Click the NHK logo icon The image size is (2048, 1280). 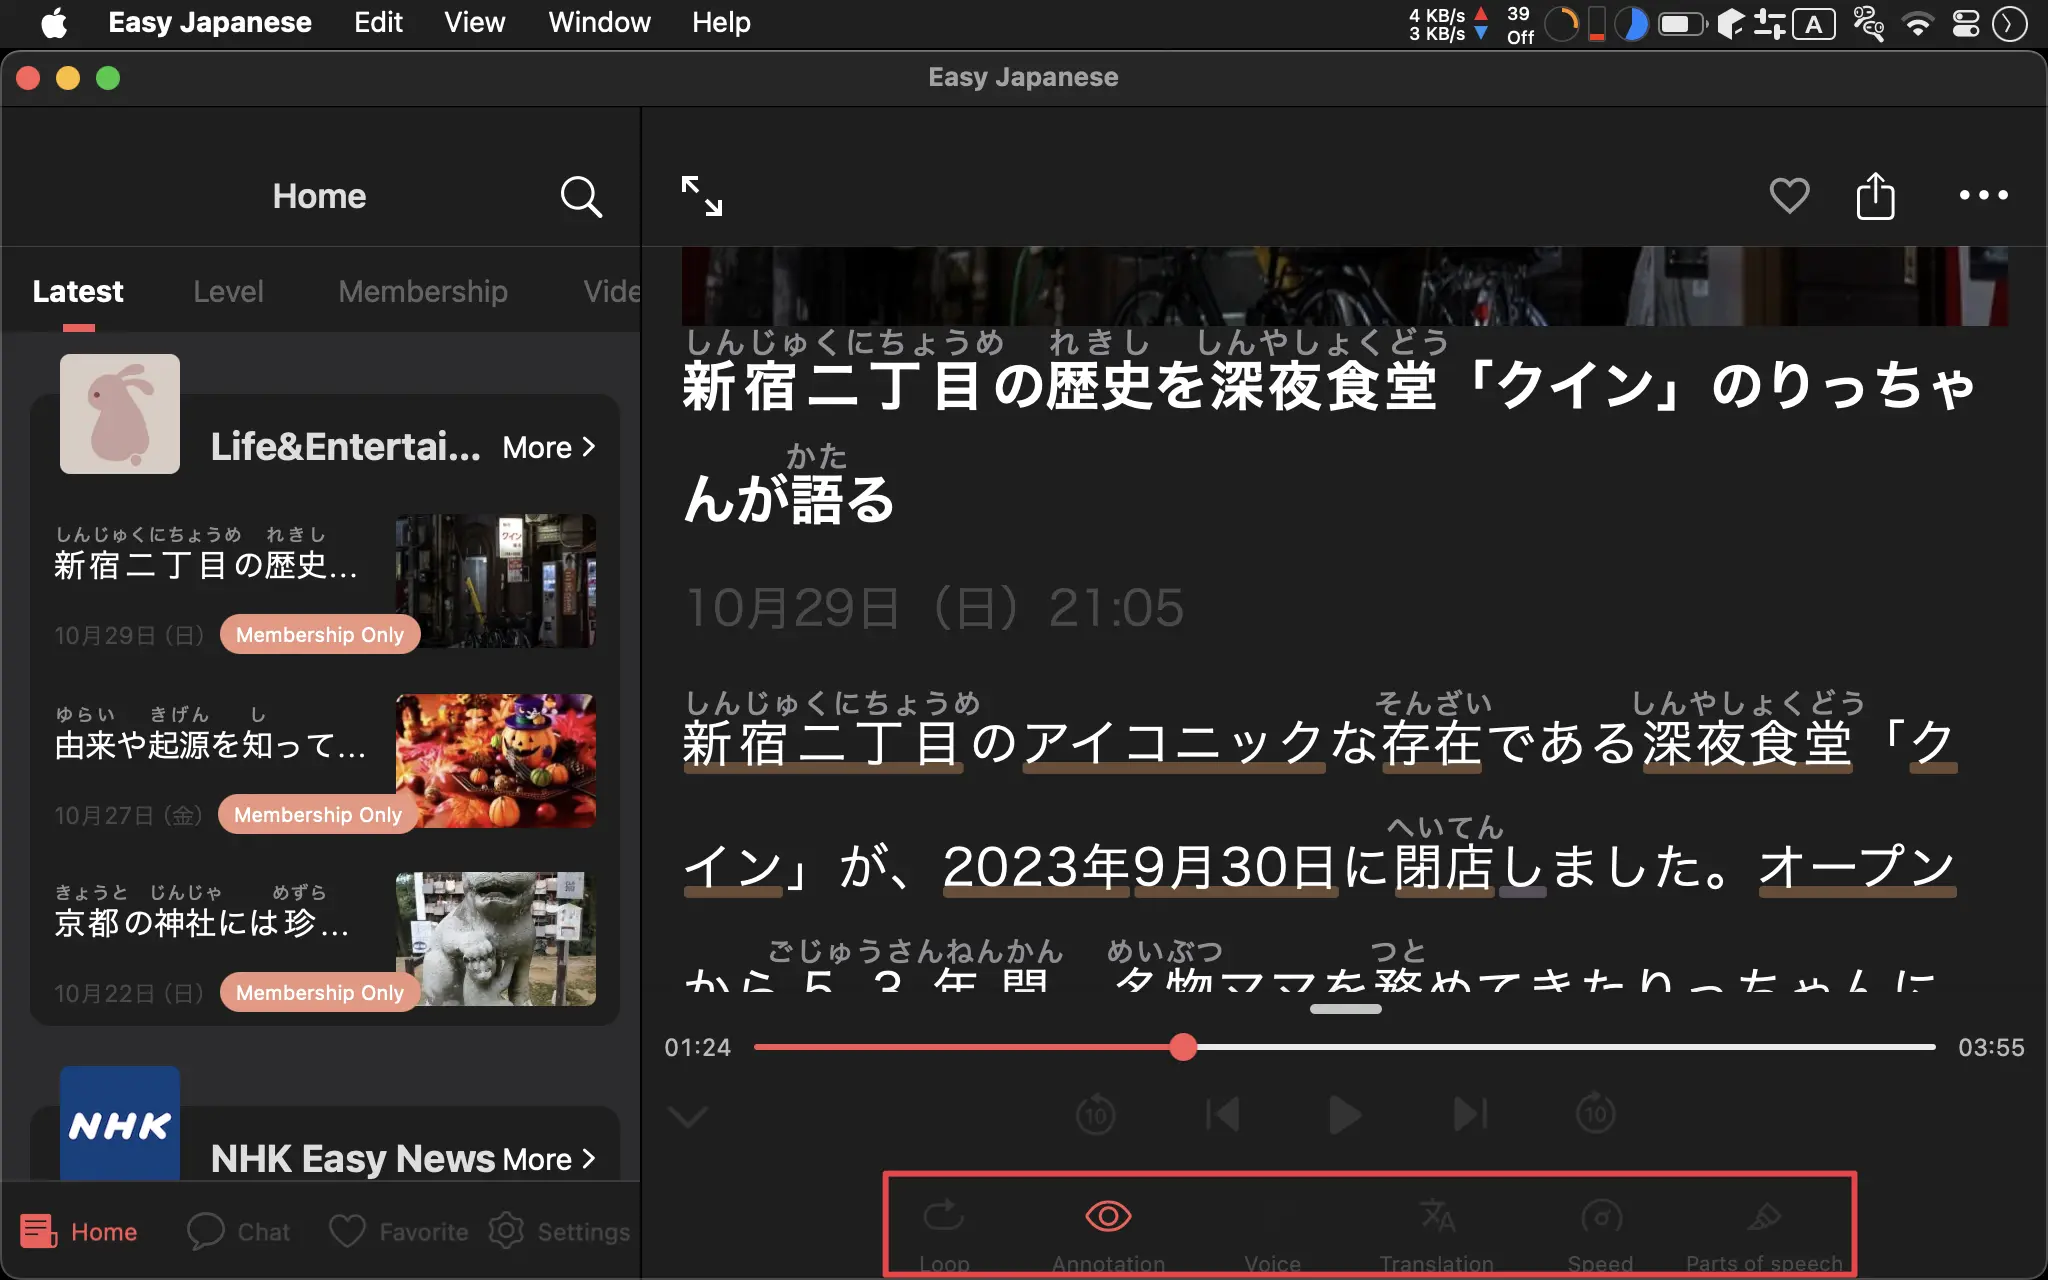pos(120,1124)
